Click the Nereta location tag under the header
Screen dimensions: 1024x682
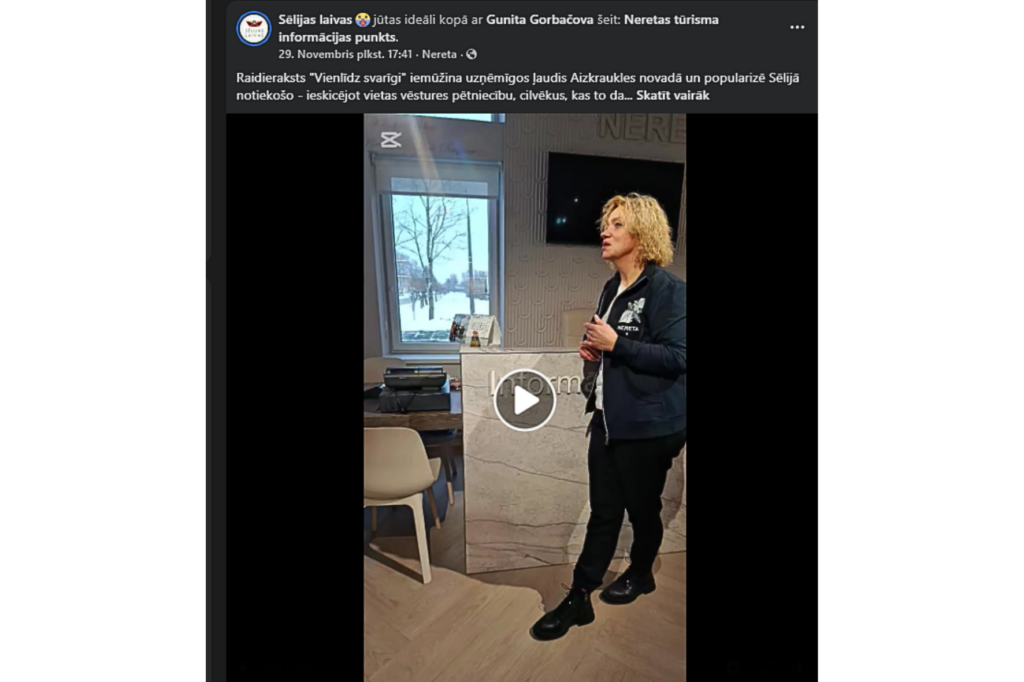[439, 54]
